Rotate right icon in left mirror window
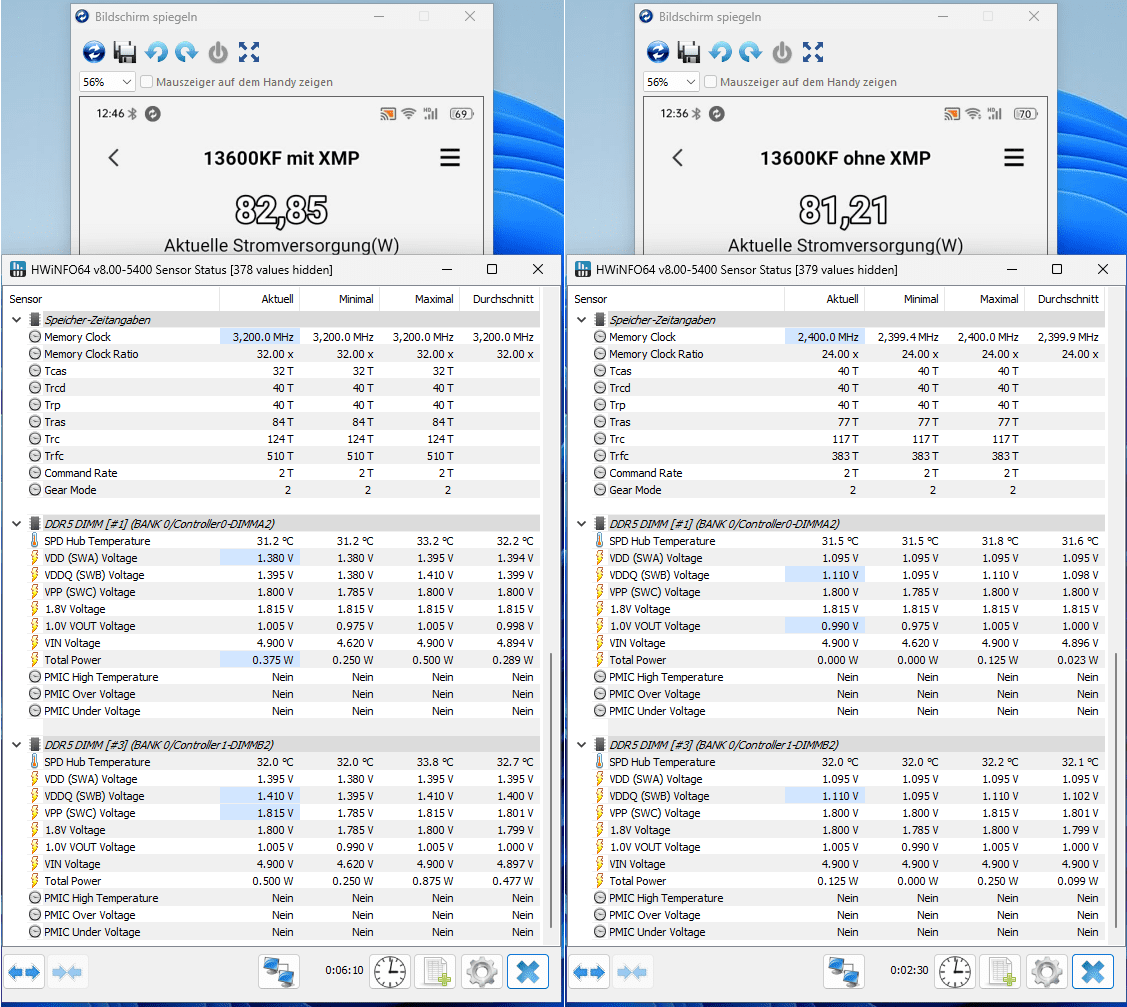The image size is (1127, 1007). click(187, 52)
